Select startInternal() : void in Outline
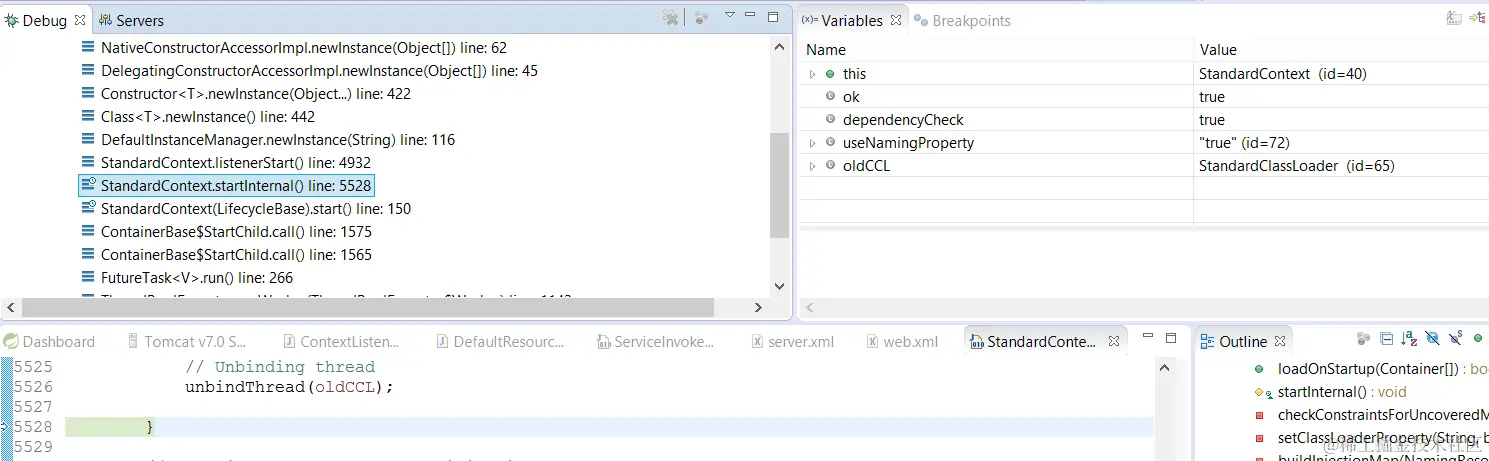This screenshot has width=1489, height=461. tap(1330, 392)
